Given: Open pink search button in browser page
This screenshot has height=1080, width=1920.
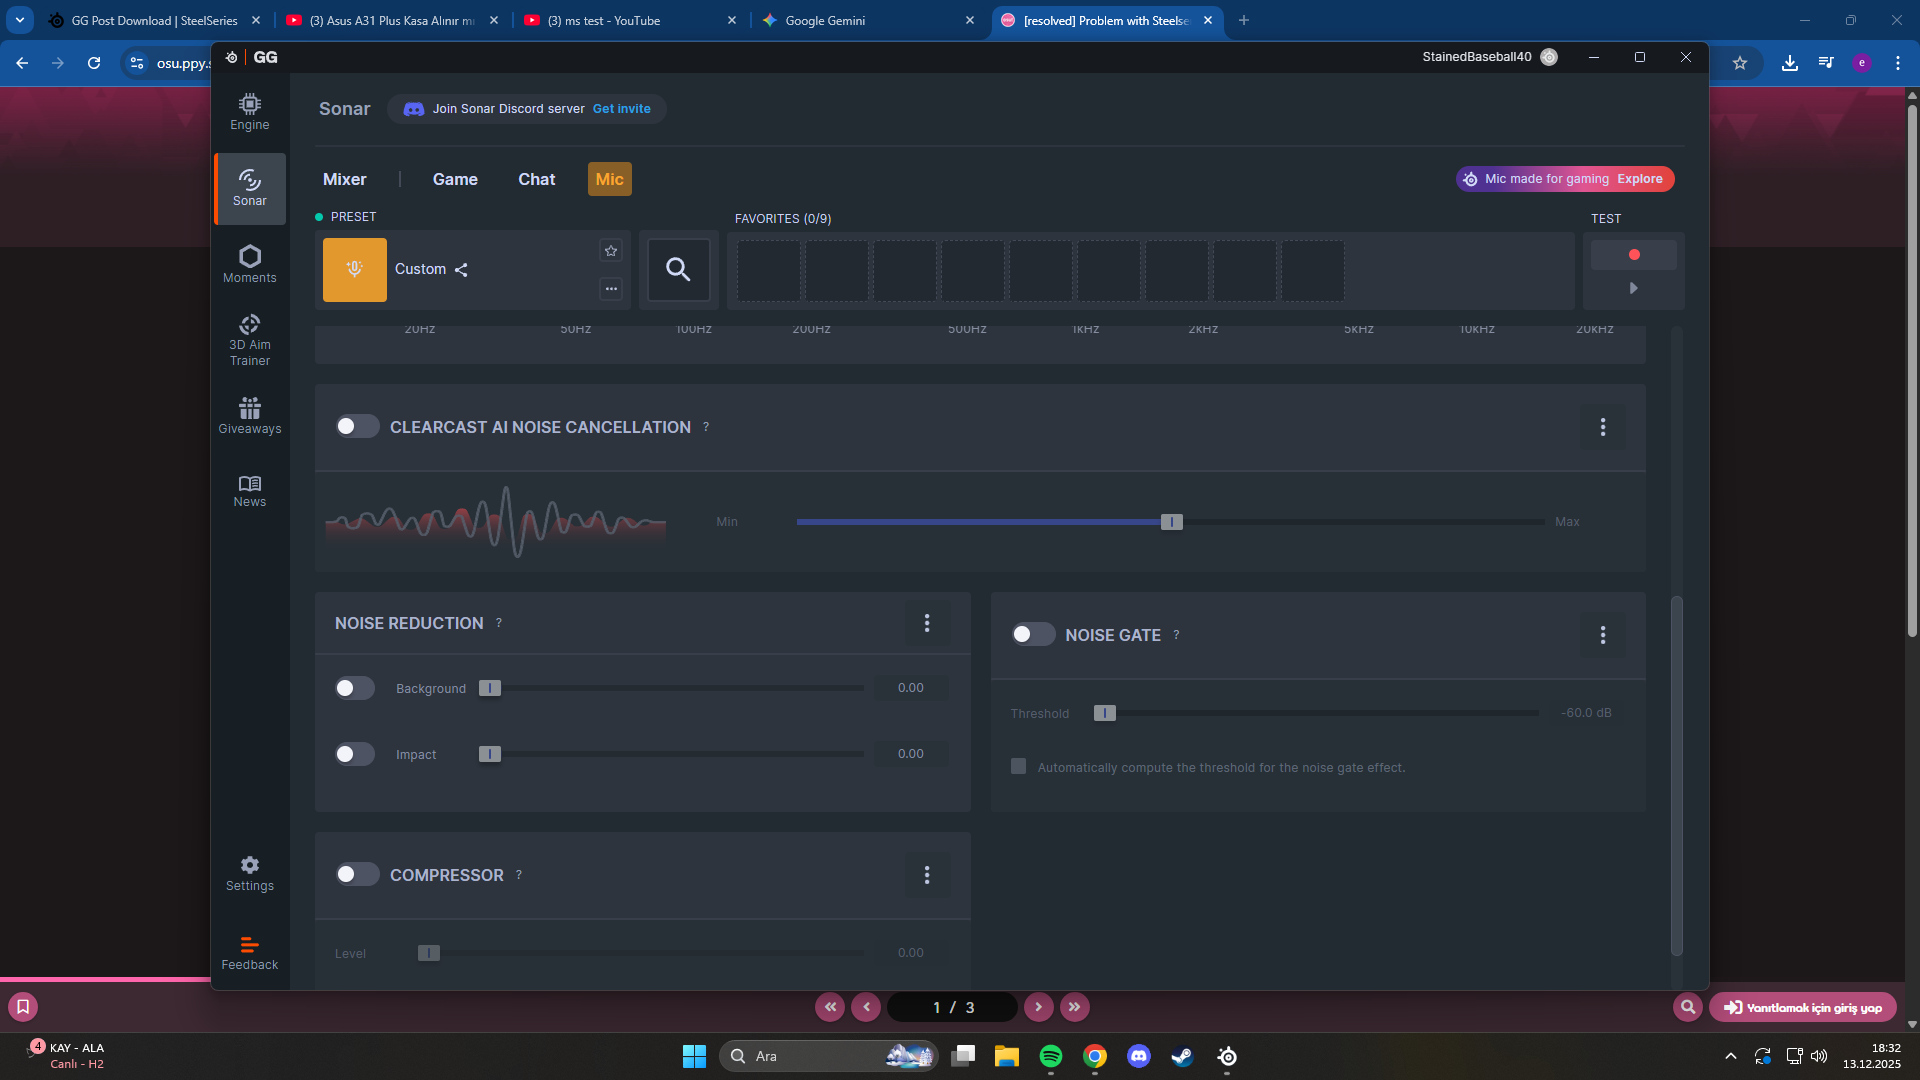Looking at the screenshot, I should click(1688, 1007).
